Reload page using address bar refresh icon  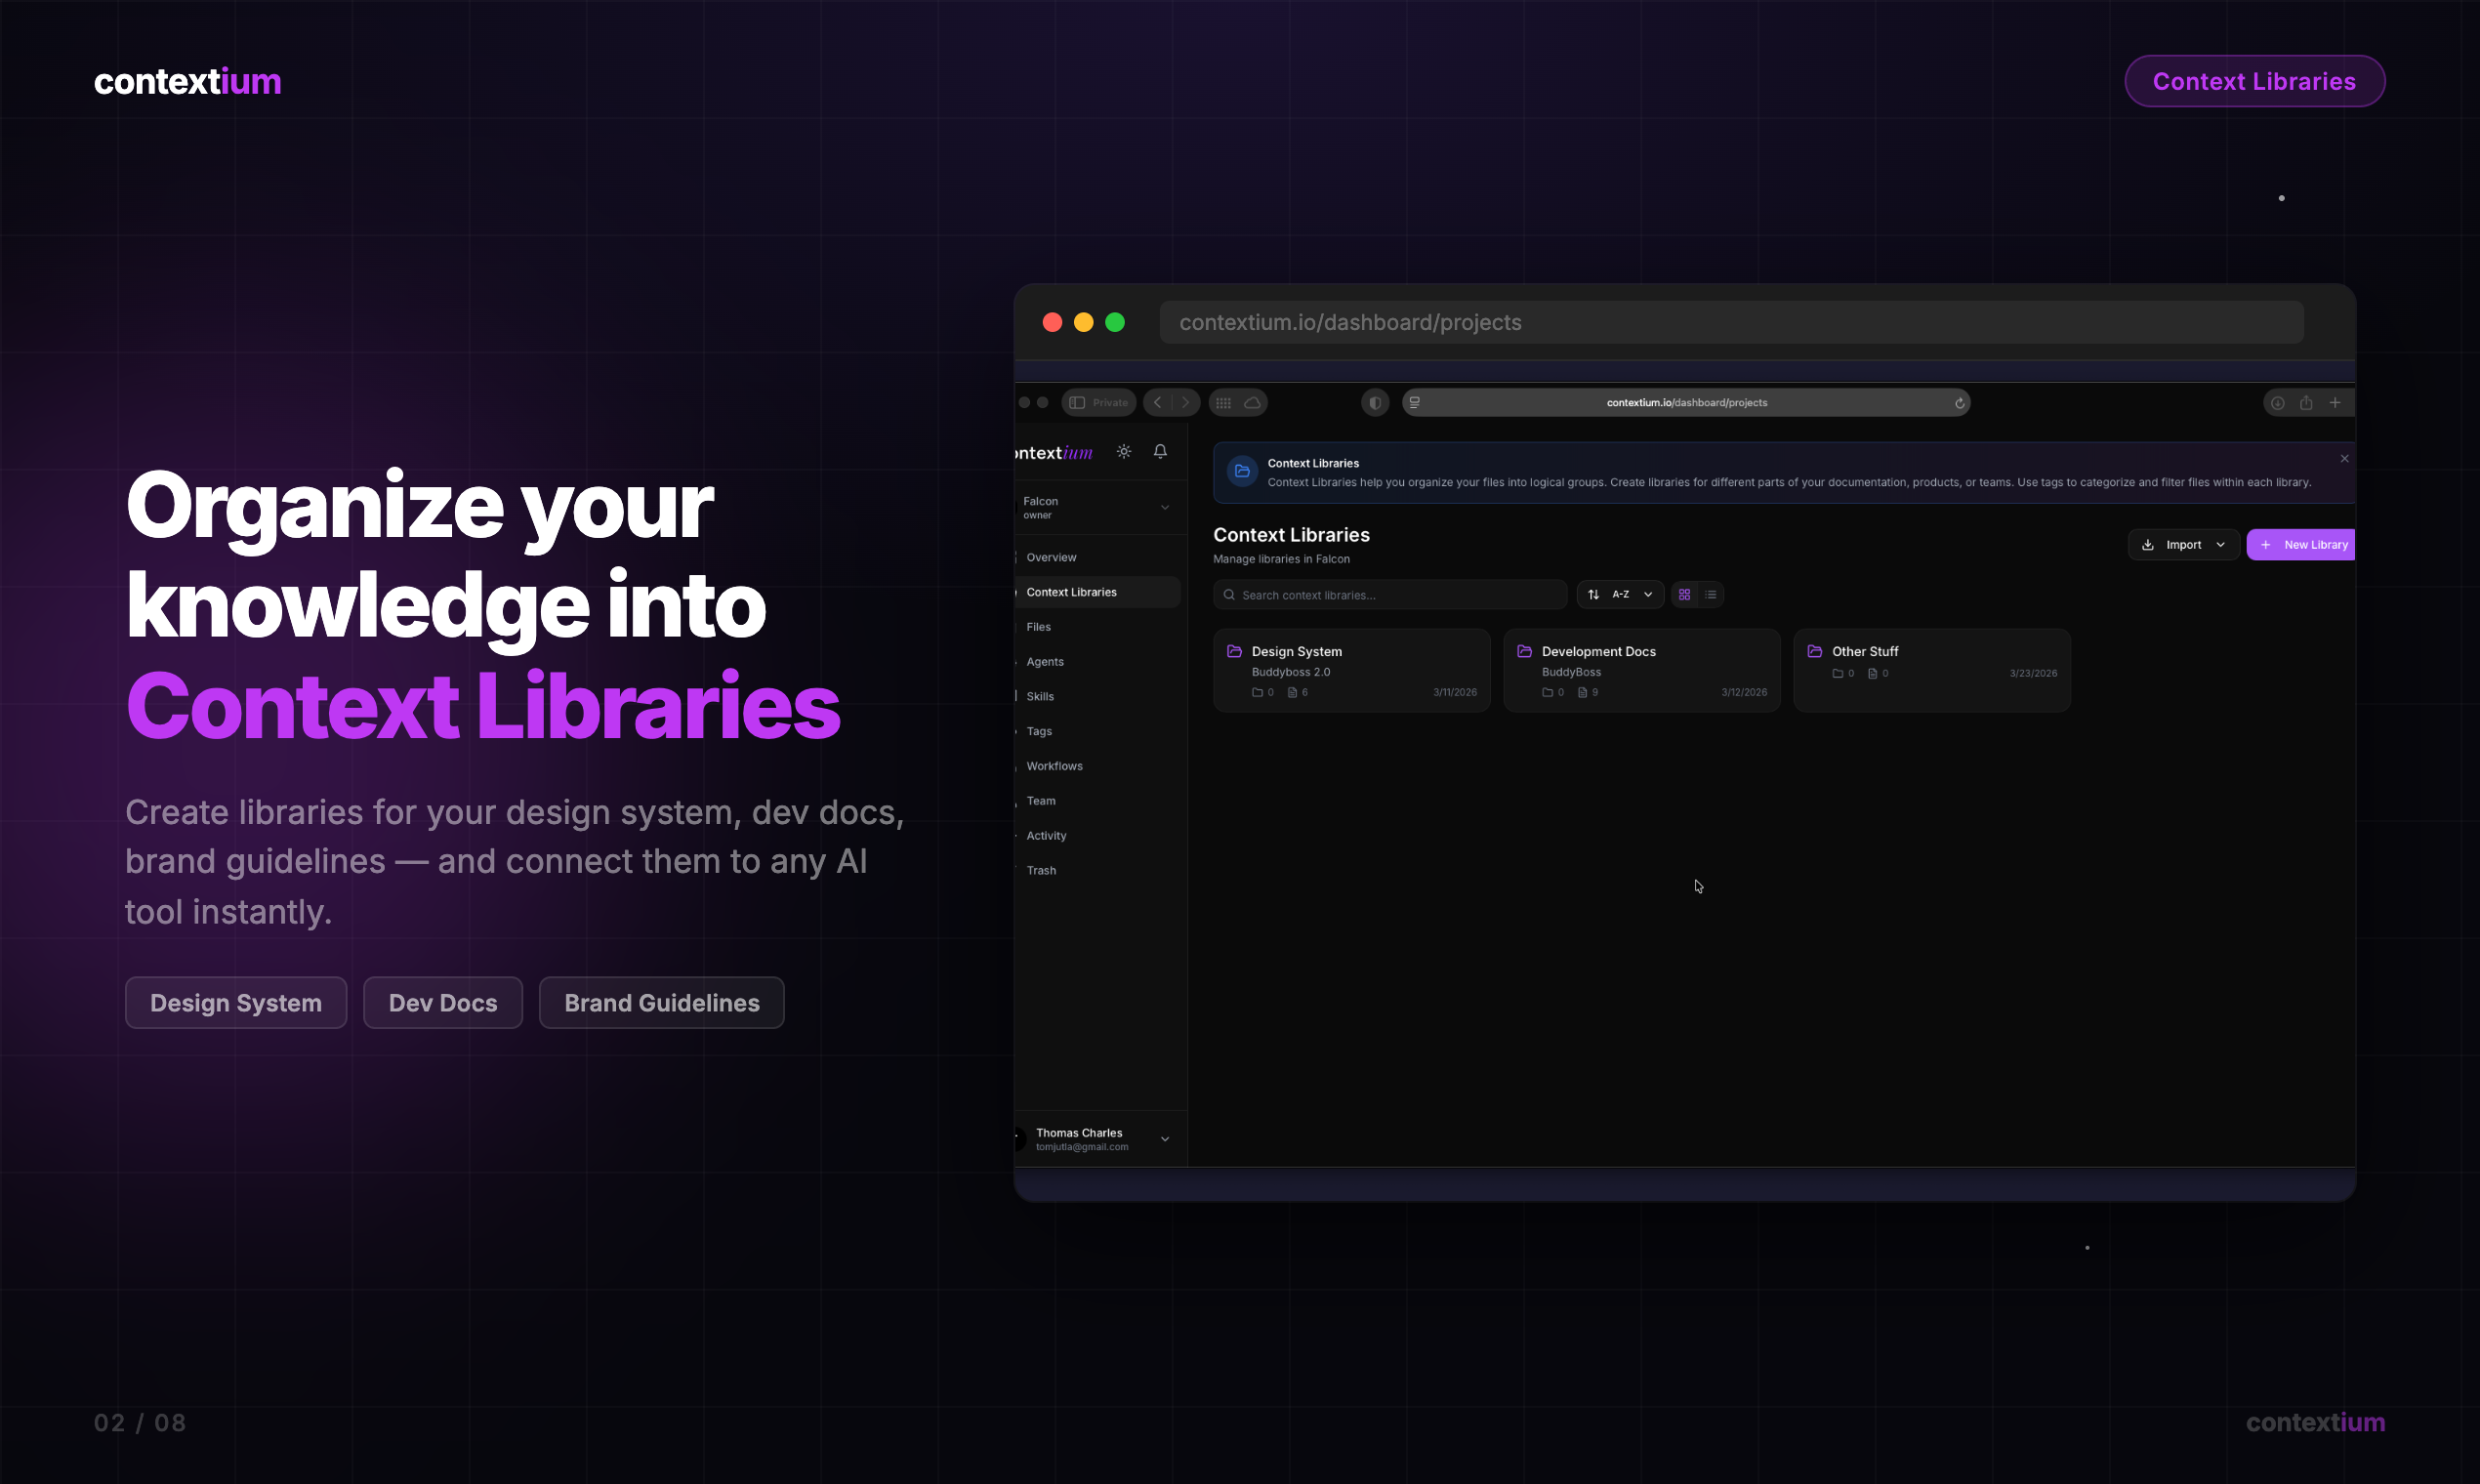pos(1960,403)
